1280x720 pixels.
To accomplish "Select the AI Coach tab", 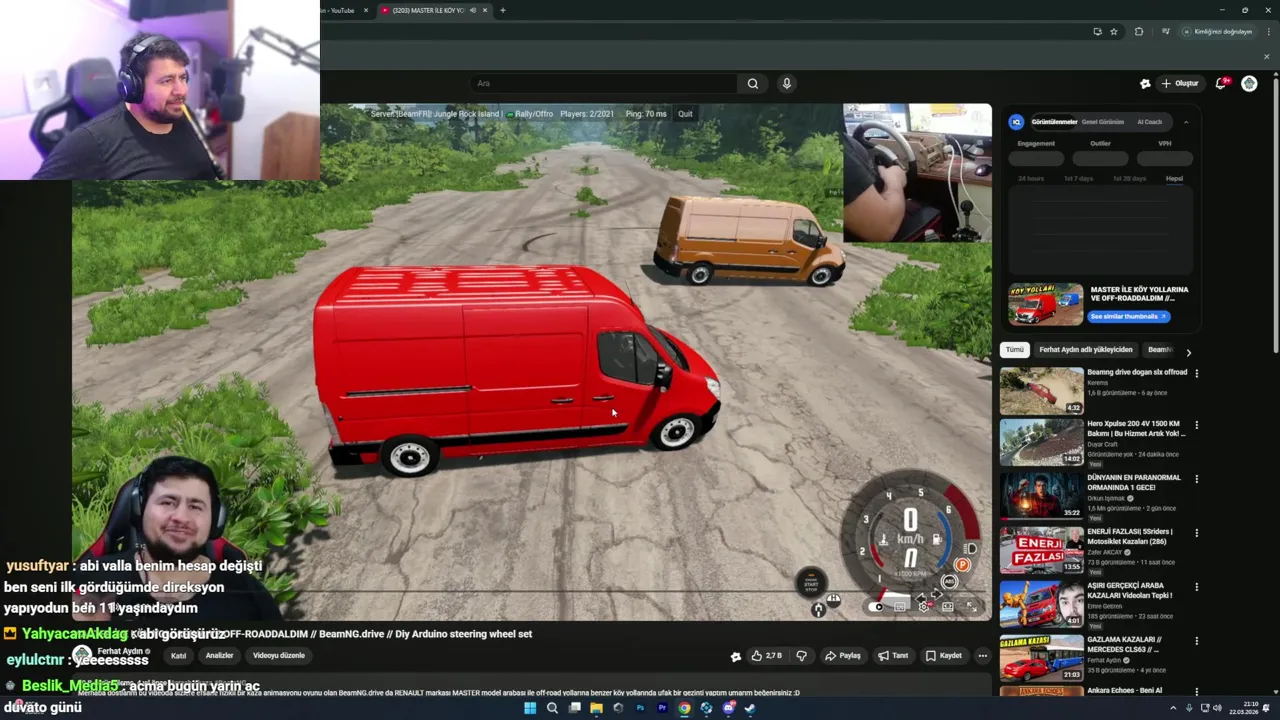I will tap(1150, 122).
